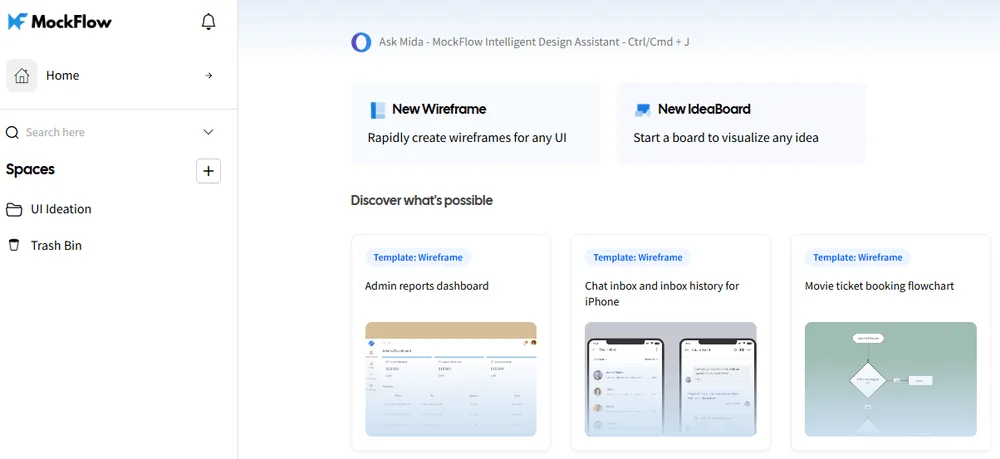Click Template: Wireframe tag on Movie ticket card

tap(858, 258)
